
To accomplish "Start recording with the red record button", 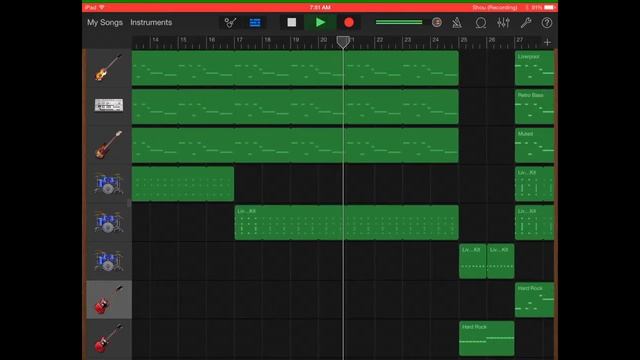I will [349, 22].
